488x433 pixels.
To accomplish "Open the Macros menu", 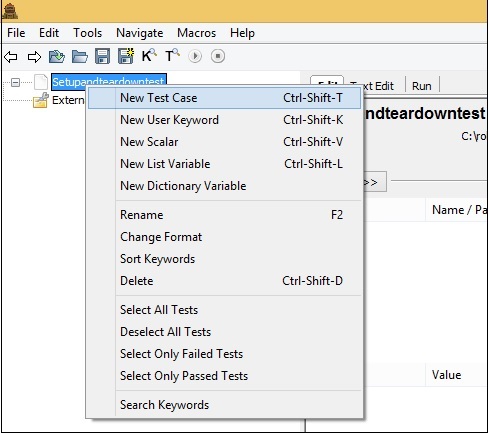I will (x=196, y=33).
